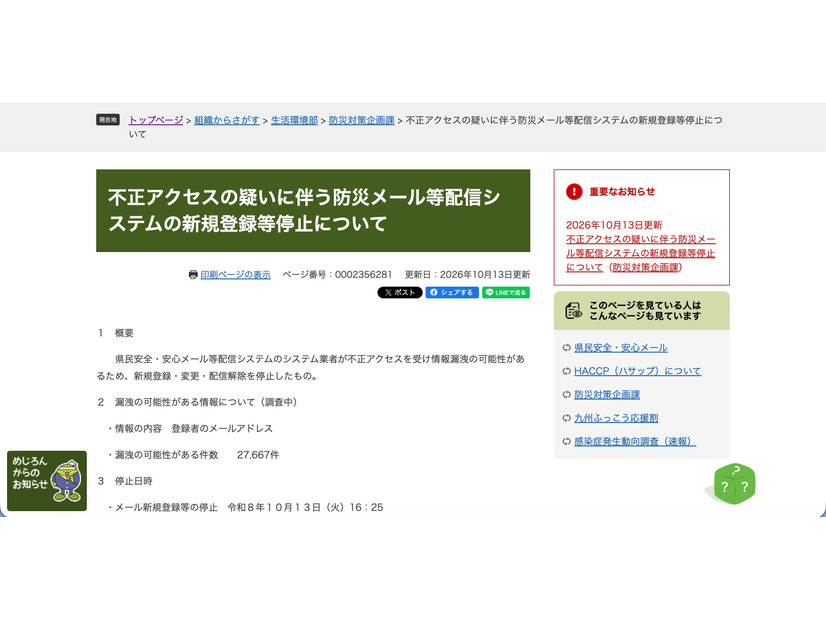This screenshot has height=620, width=826.
Task: Click the 更新日：2026年10月13日更新 text
Action: (467, 274)
